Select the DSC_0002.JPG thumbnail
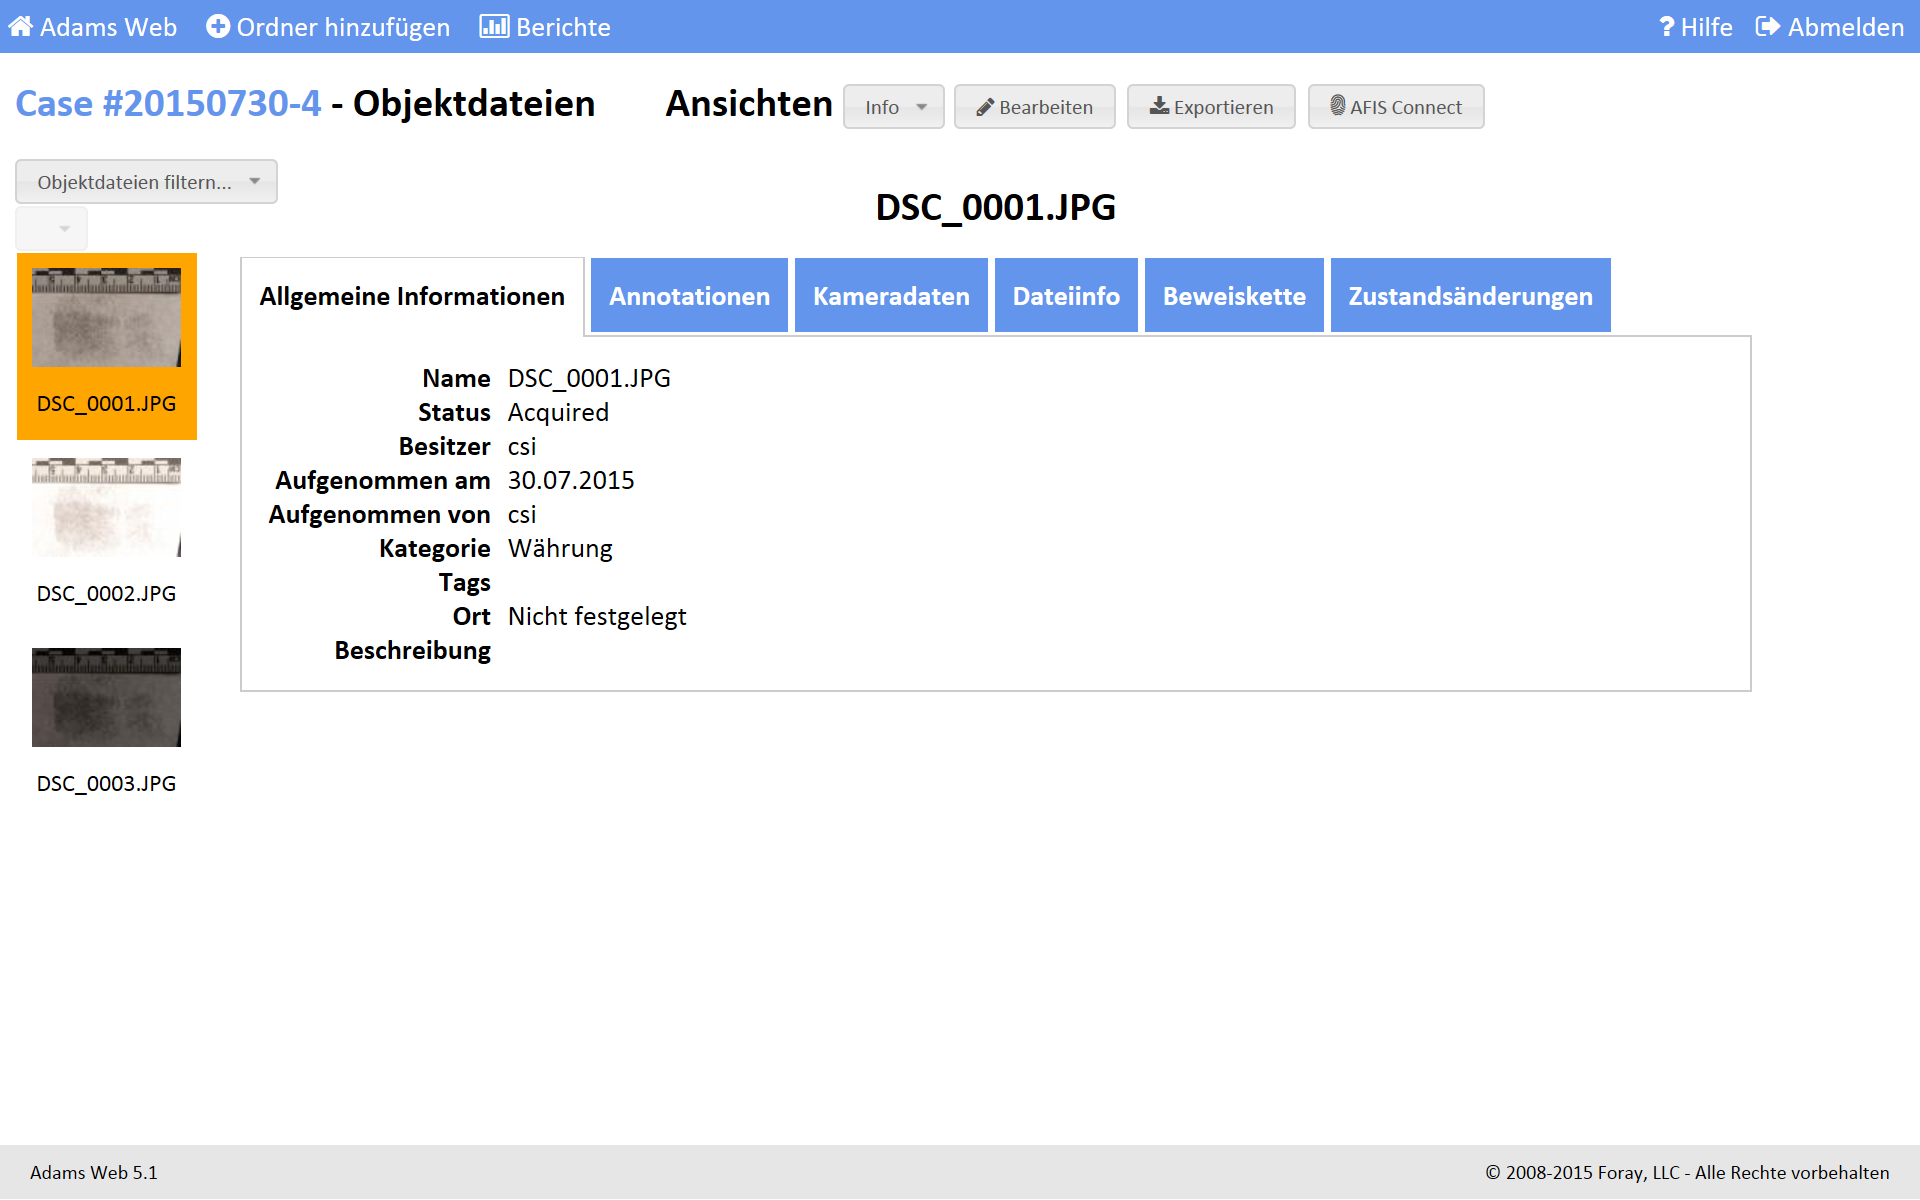 [x=106, y=508]
